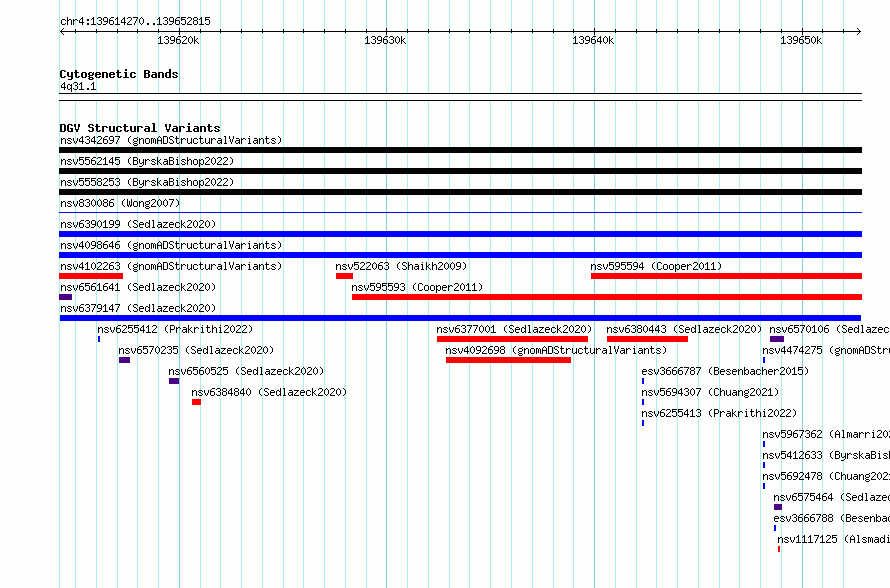This screenshot has width=890, height=588.
Task: Click red bar of nsv6377001 Sedlazeck2020
Action: click(513, 339)
